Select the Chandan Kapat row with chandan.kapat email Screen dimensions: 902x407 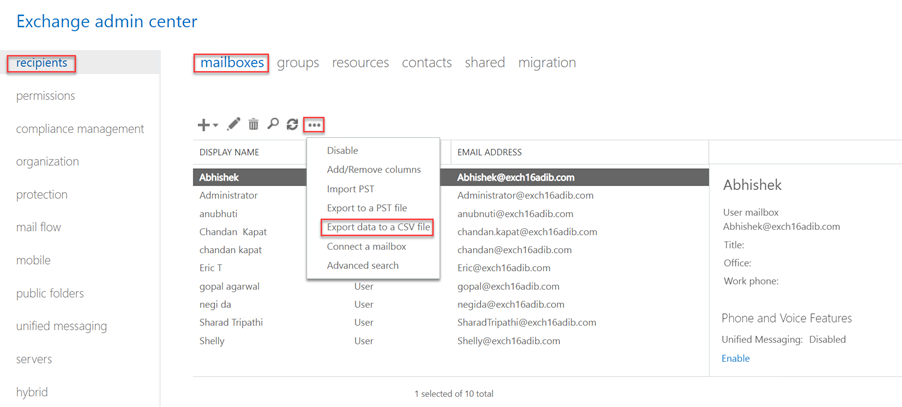tap(450, 232)
